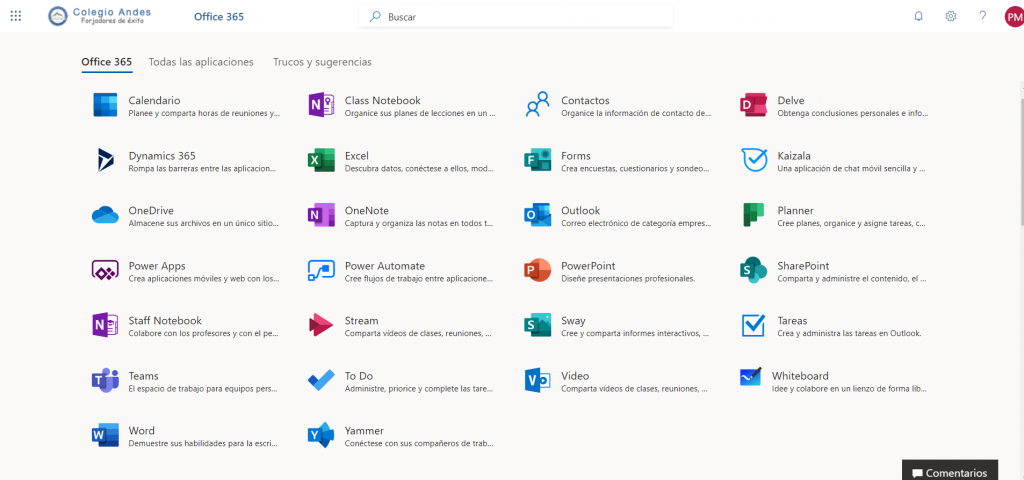Image resolution: width=1024 pixels, height=480 pixels.
Task: Launch the Planner icon
Action: pos(754,215)
